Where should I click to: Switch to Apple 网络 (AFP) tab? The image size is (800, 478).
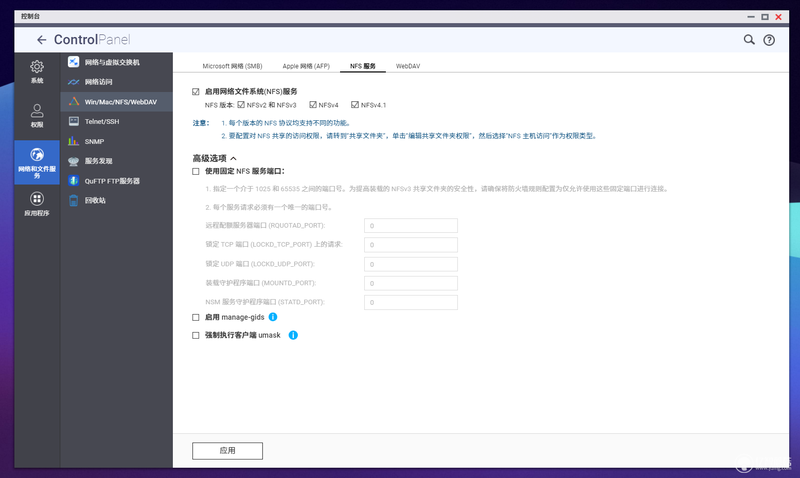[306, 66]
